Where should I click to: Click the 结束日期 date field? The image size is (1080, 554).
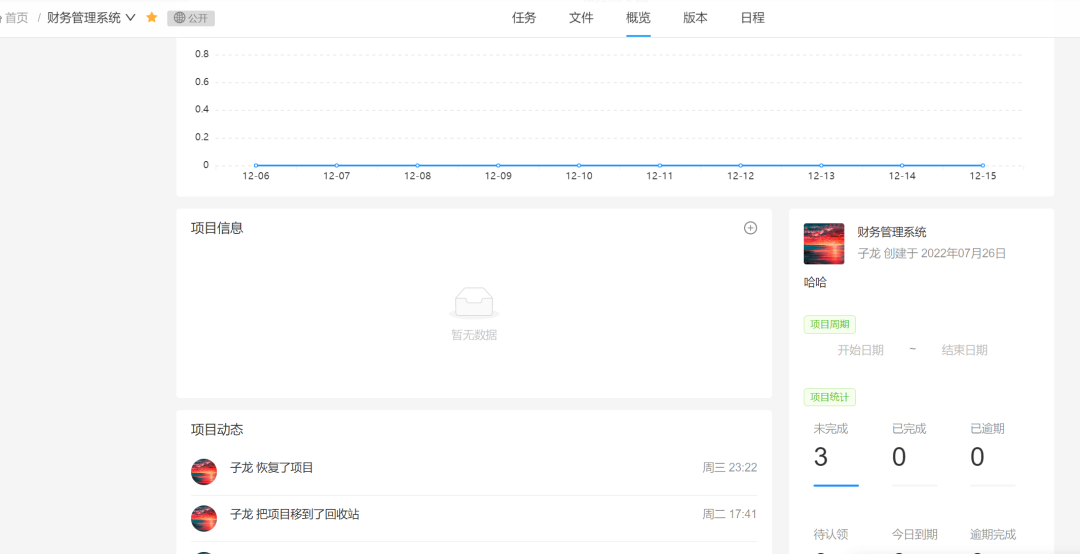click(964, 350)
